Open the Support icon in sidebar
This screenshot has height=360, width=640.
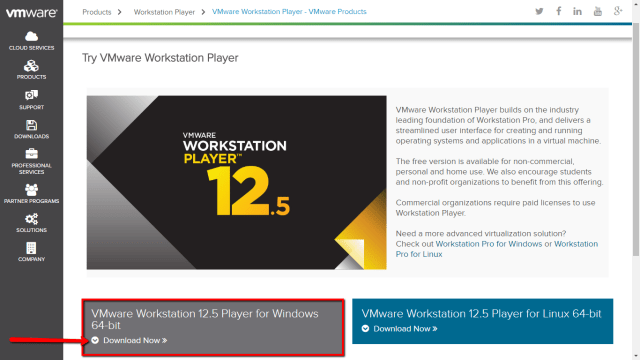click(x=31, y=96)
